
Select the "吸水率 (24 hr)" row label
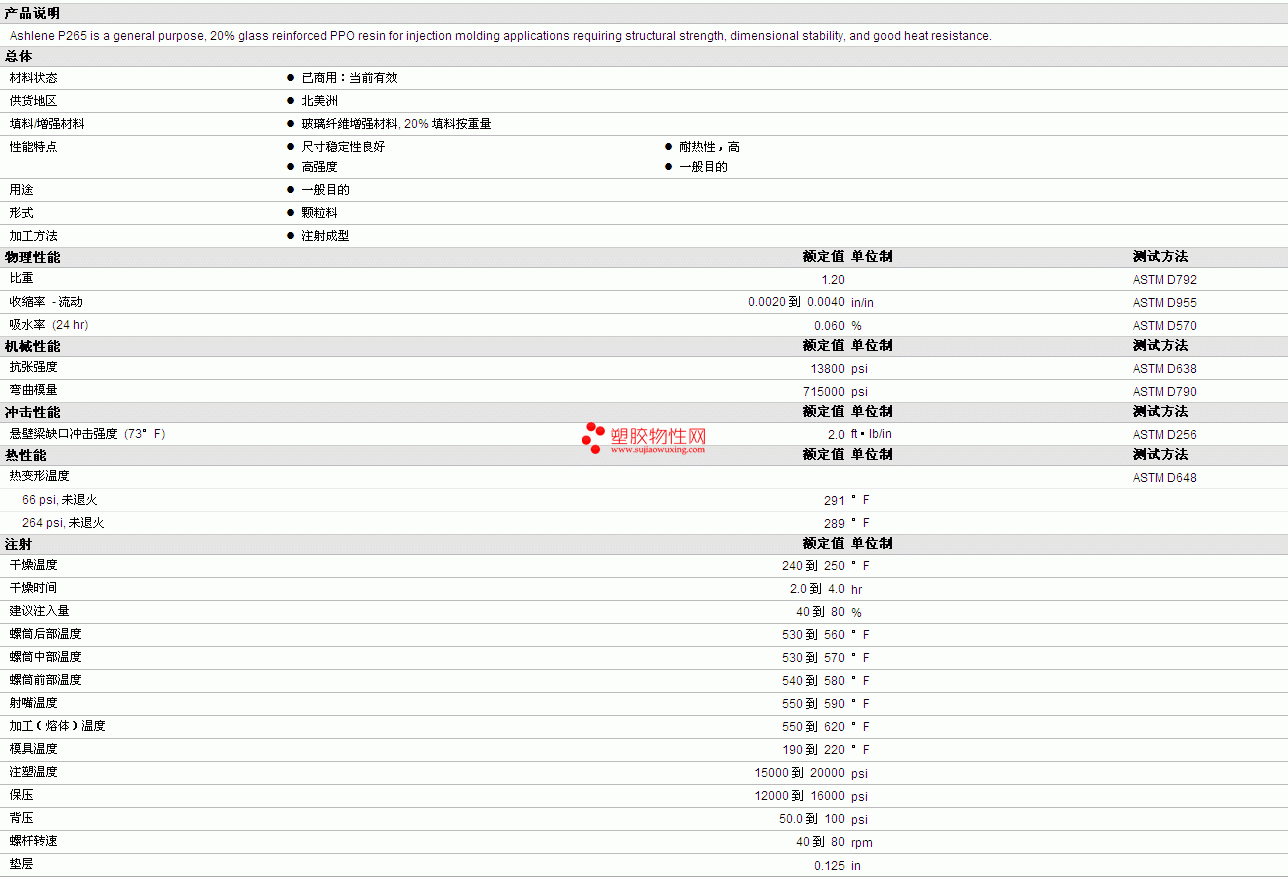pyautogui.click(x=49, y=325)
